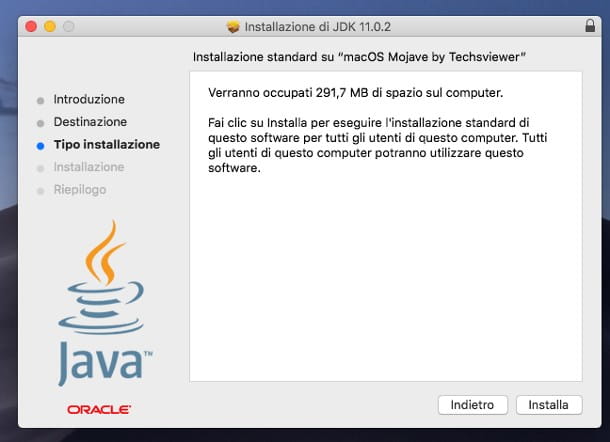Close the installer with the red button
610x442 pixels.
pos(33,26)
